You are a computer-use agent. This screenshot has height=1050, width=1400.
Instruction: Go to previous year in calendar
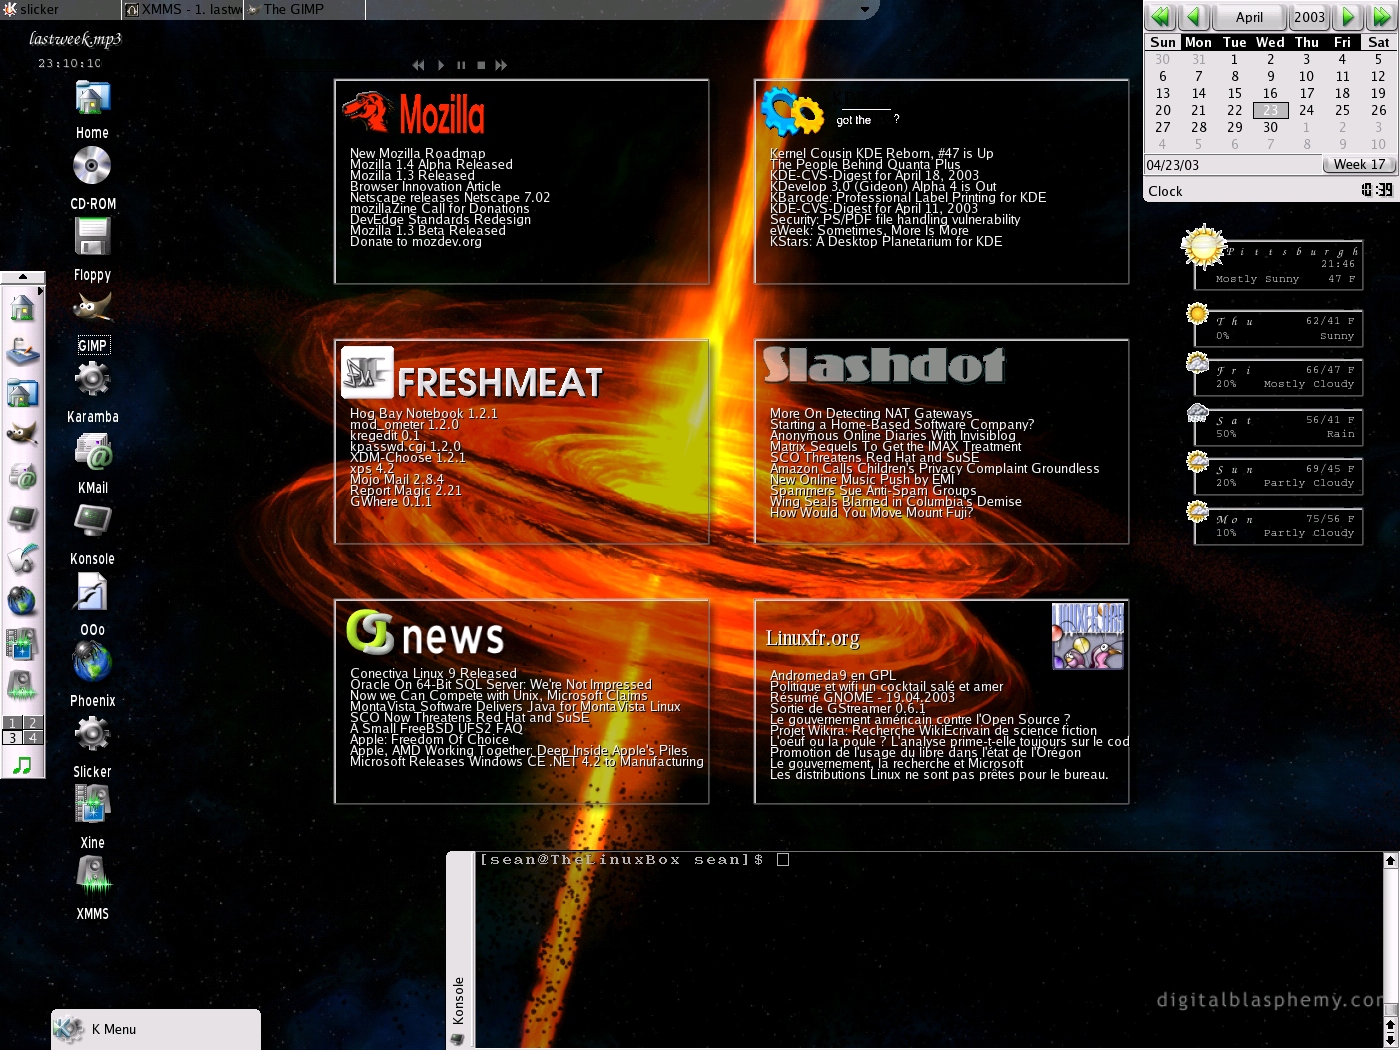tap(1161, 17)
